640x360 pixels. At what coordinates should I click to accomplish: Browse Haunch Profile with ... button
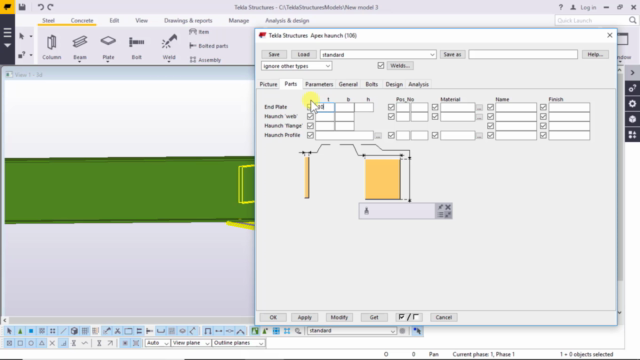pos(378,136)
